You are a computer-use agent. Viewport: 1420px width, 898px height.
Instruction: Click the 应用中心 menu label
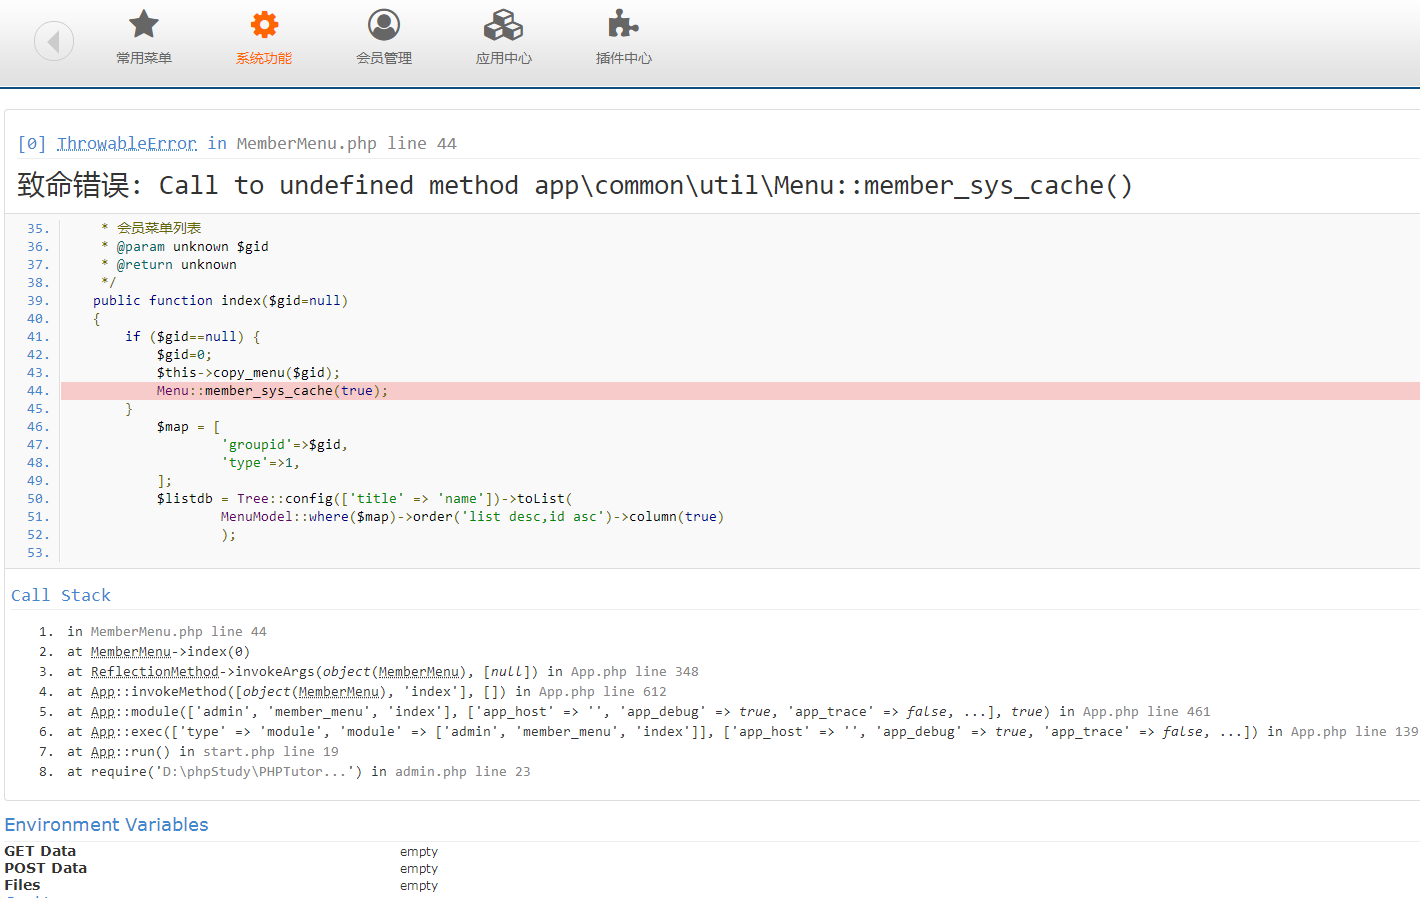(x=504, y=58)
